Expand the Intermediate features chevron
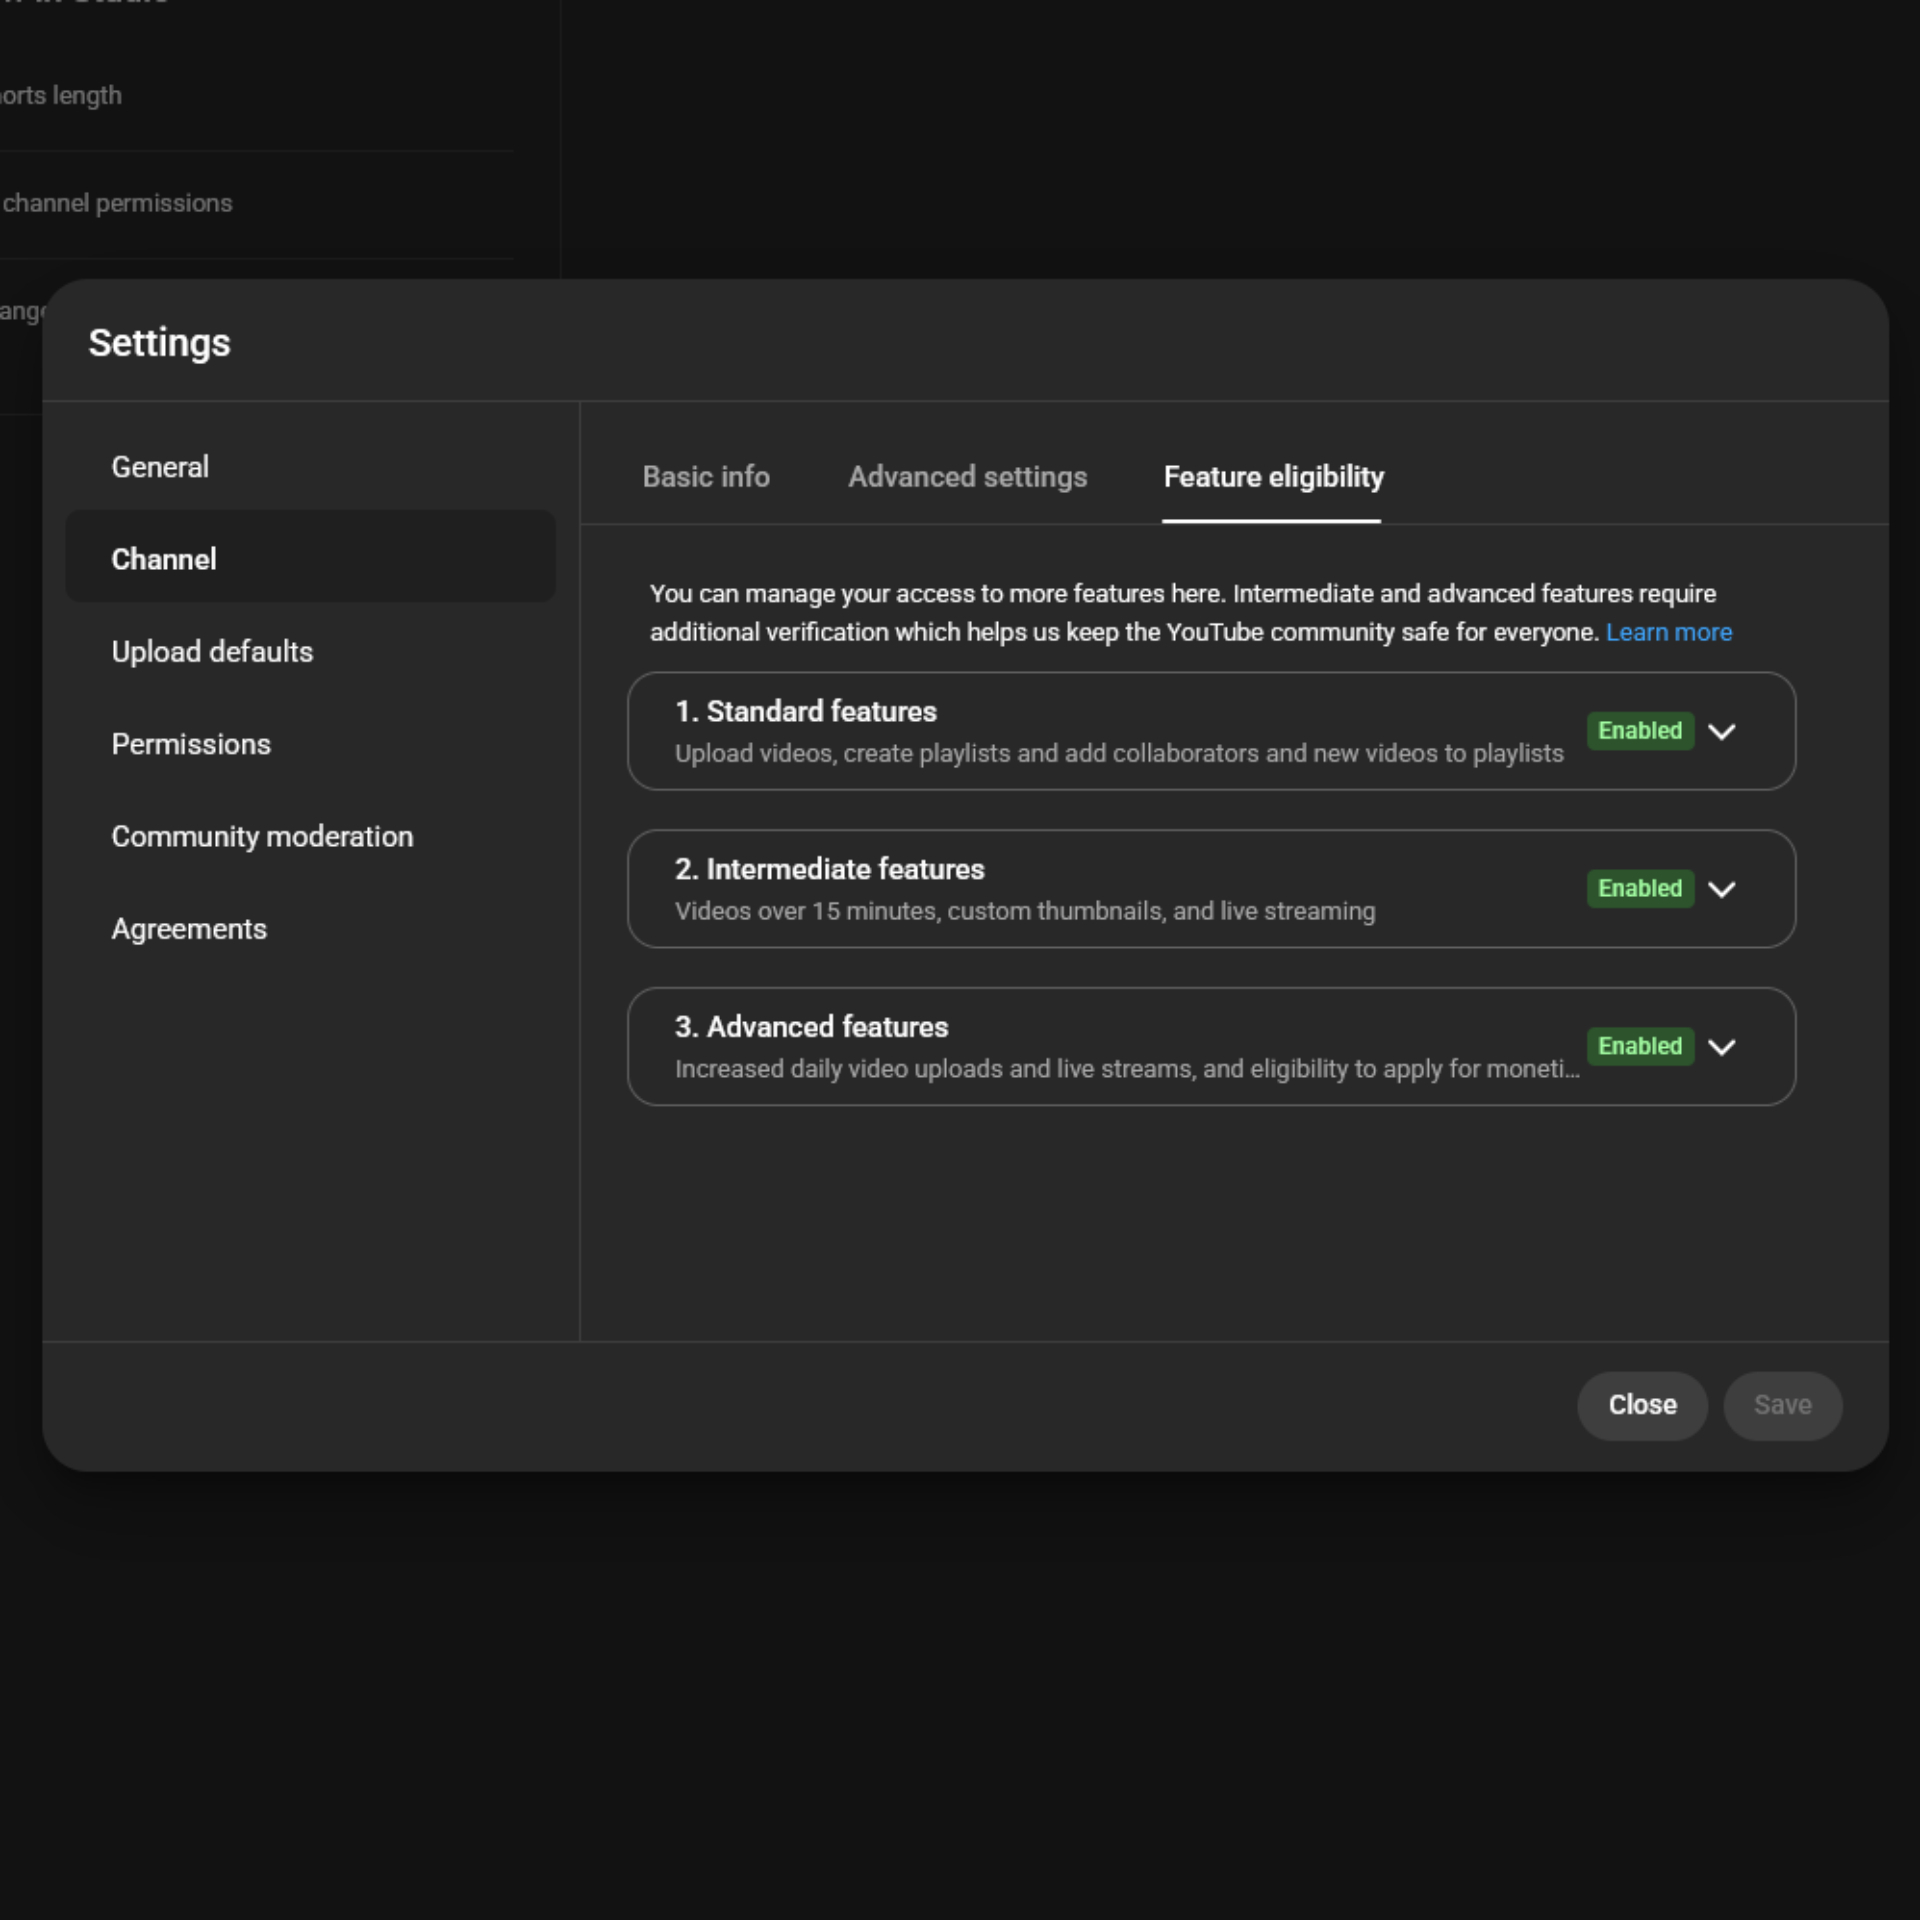The width and height of the screenshot is (1920, 1920). (x=1721, y=889)
